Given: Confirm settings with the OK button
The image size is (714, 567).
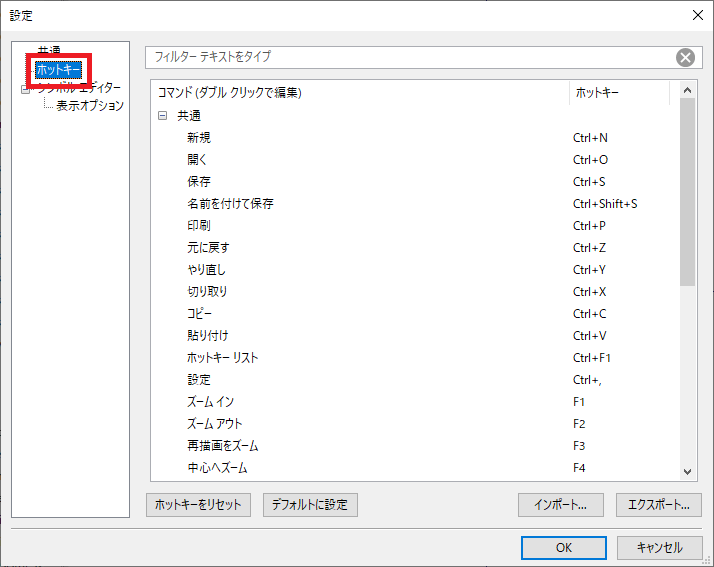Looking at the screenshot, I should click(564, 547).
